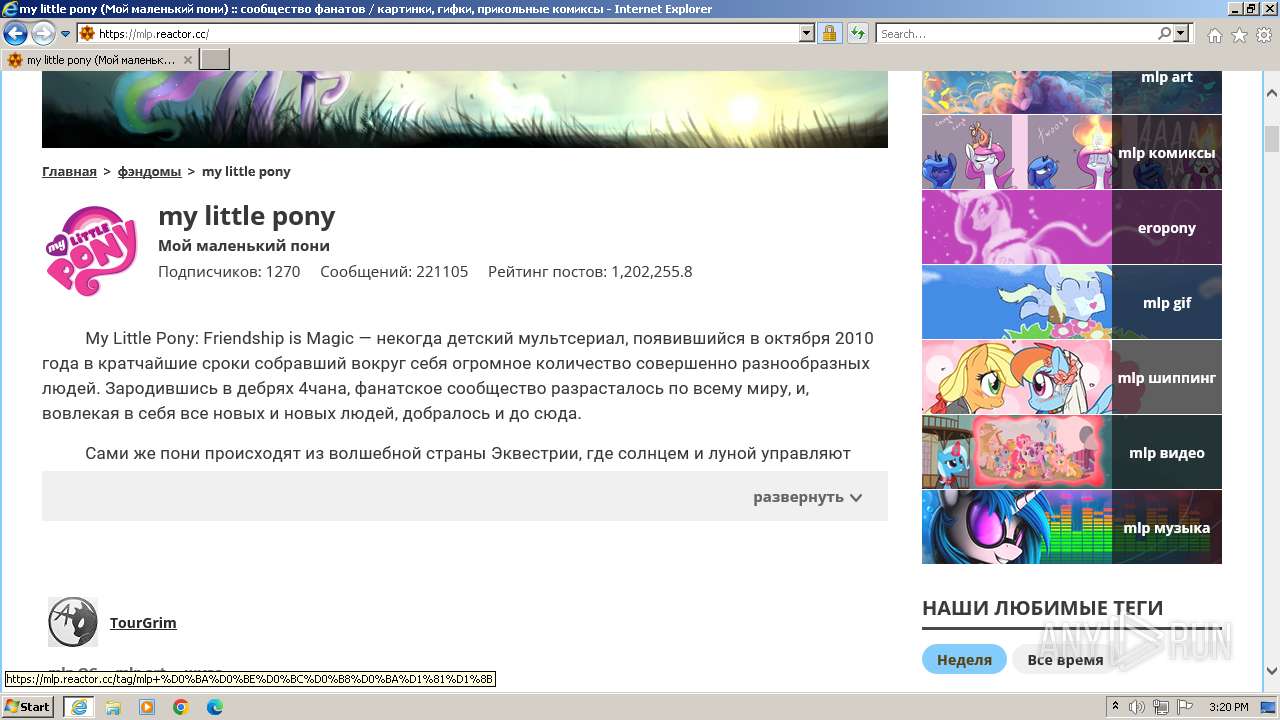
Task: Open the Windows Start menu
Action: [28, 706]
